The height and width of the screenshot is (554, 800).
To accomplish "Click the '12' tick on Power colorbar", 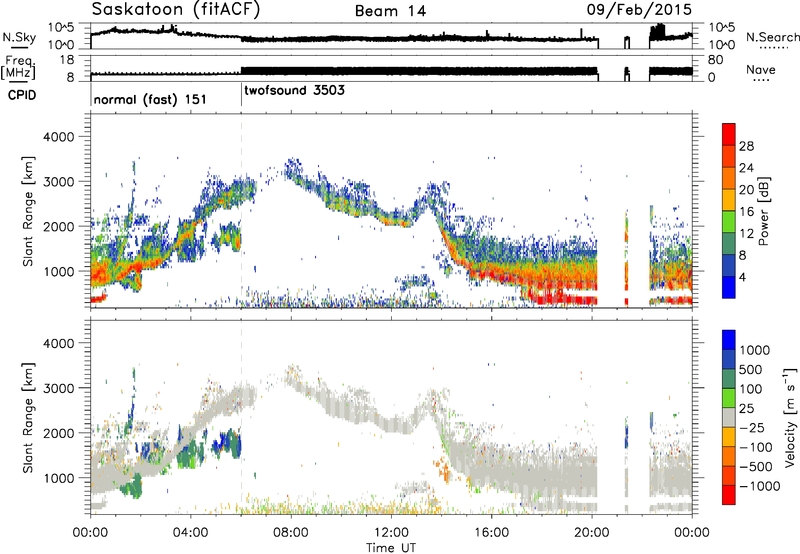I will (746, 234).
